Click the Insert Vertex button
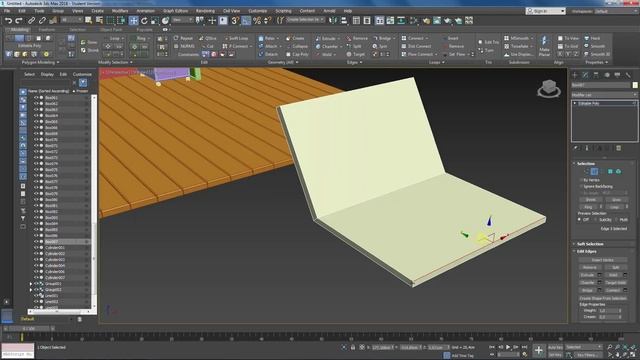640x360 pixels. [603, 260]
